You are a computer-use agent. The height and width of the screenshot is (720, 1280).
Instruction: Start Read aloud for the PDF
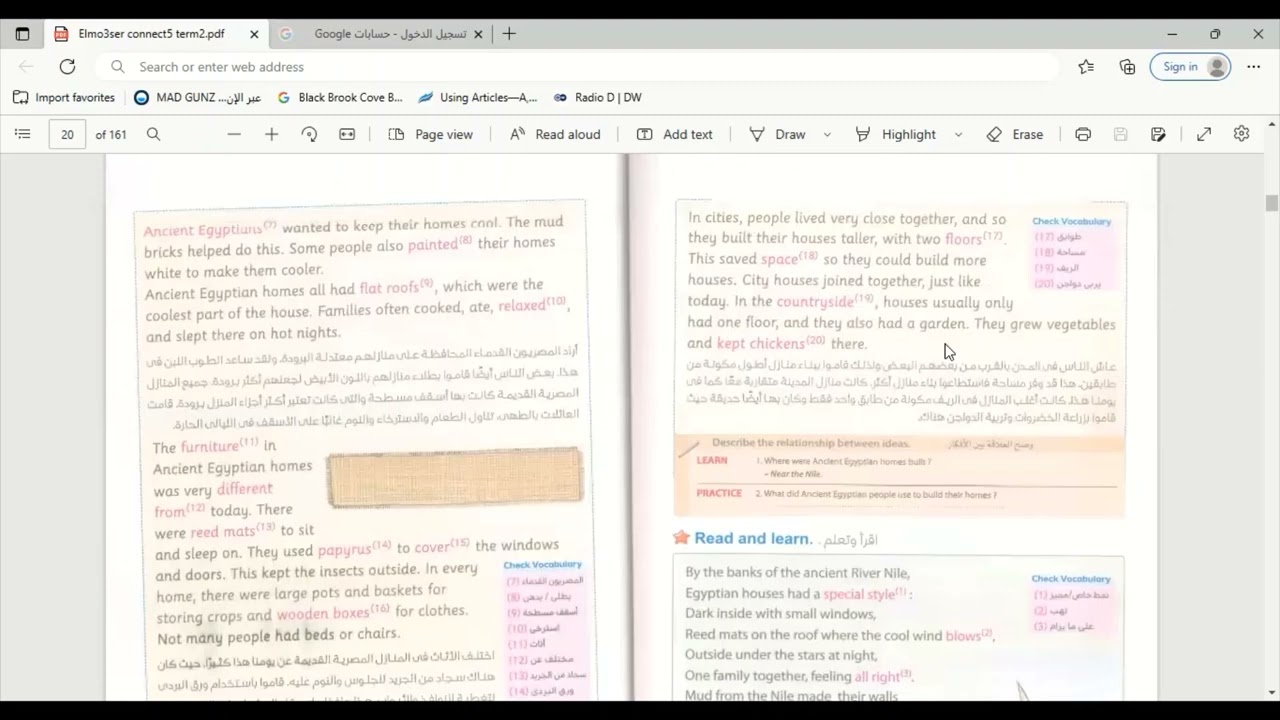click(x=555, y=134)
